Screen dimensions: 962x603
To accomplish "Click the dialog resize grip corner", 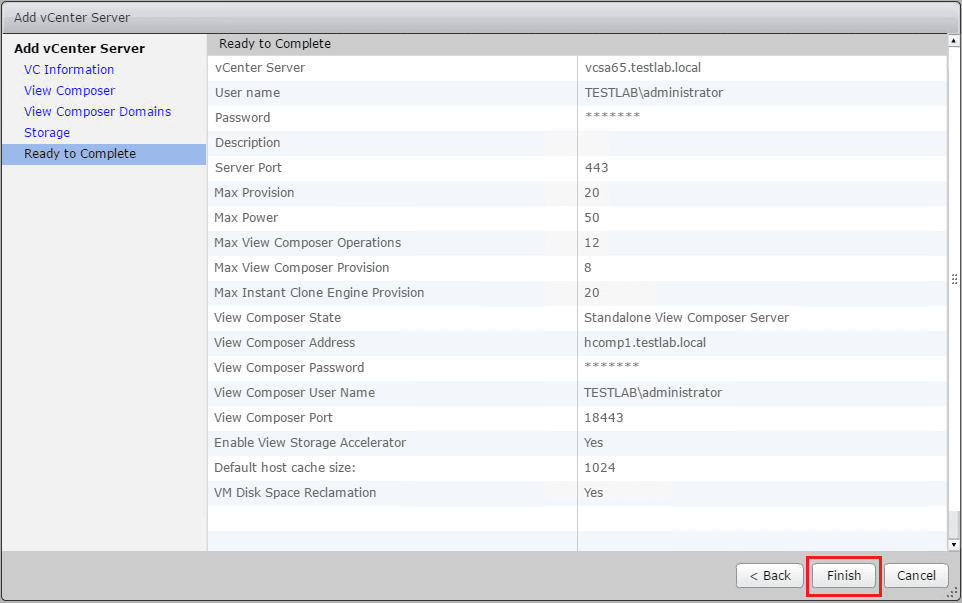I will pos(955,596).
